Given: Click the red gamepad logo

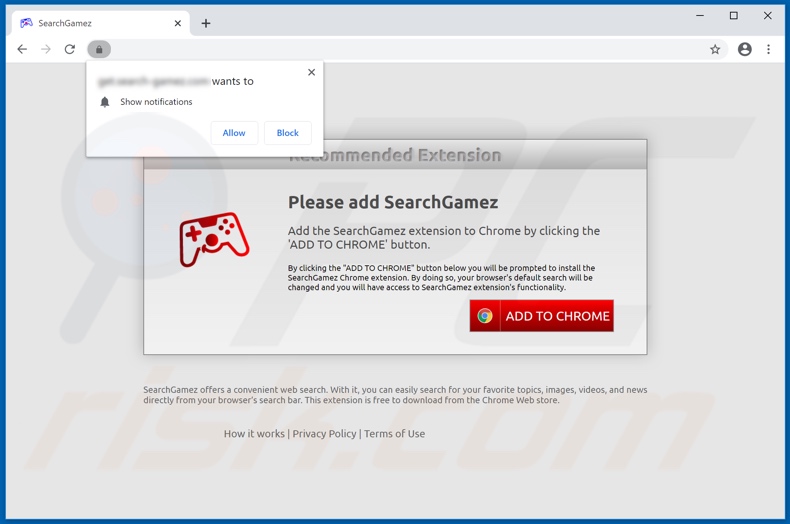Looking at the screenshot, I should point(214,239).
